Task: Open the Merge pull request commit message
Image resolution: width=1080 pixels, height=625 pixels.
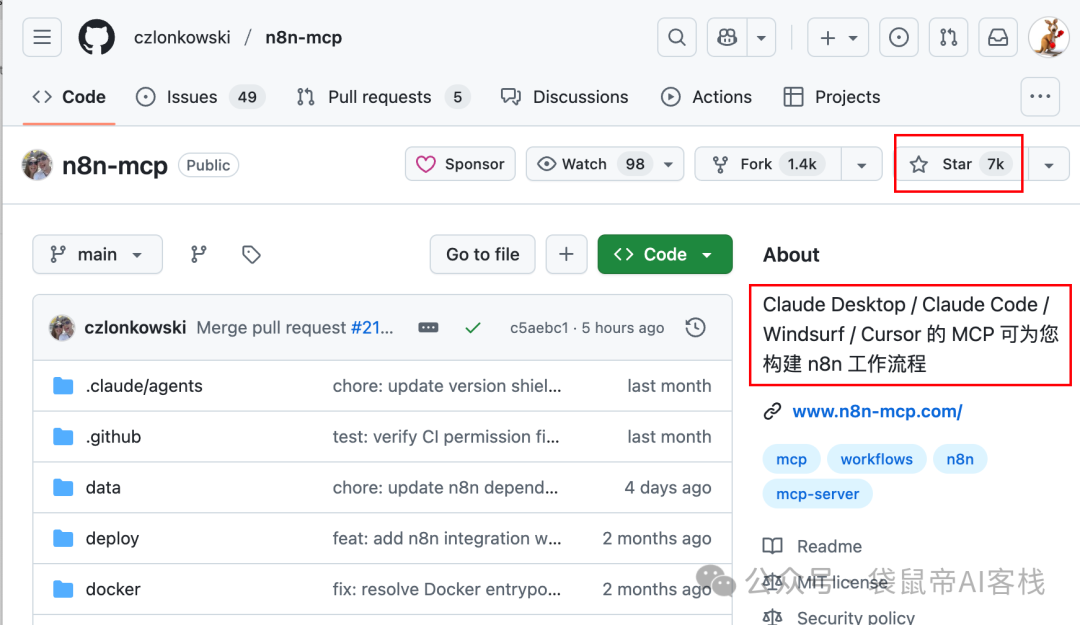Action: 295,327
